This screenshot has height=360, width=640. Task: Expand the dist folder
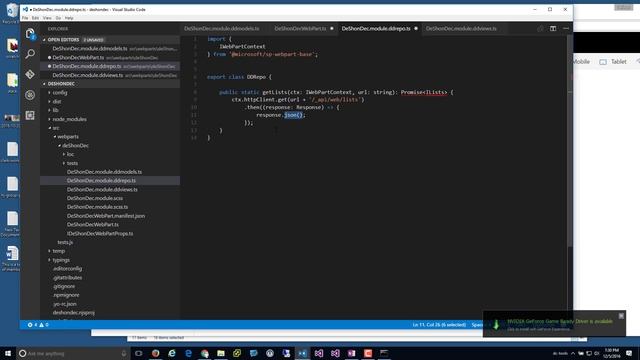pos(57,102)
